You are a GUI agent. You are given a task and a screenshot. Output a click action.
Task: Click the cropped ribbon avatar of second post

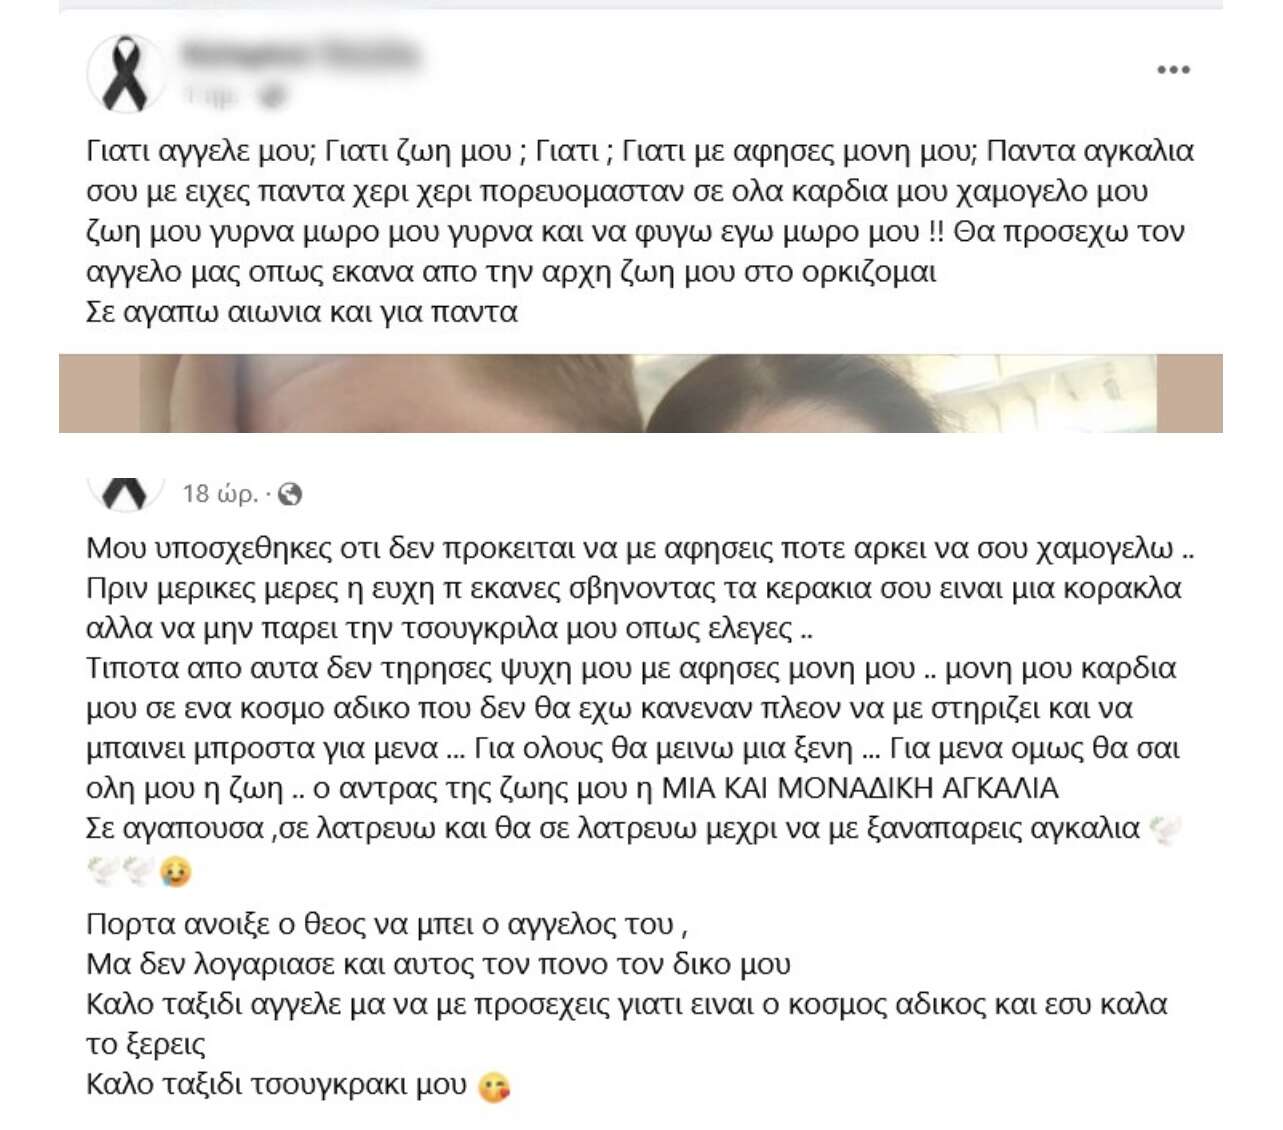point(125,494)
